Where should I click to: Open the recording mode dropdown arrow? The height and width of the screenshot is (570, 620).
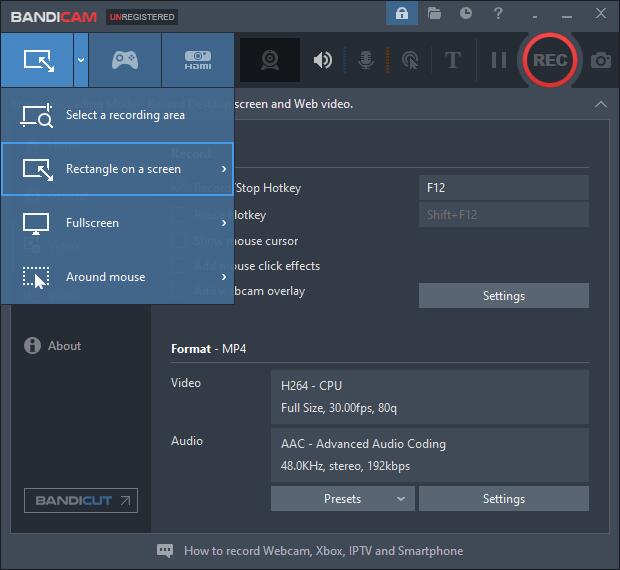click(81, 60)
